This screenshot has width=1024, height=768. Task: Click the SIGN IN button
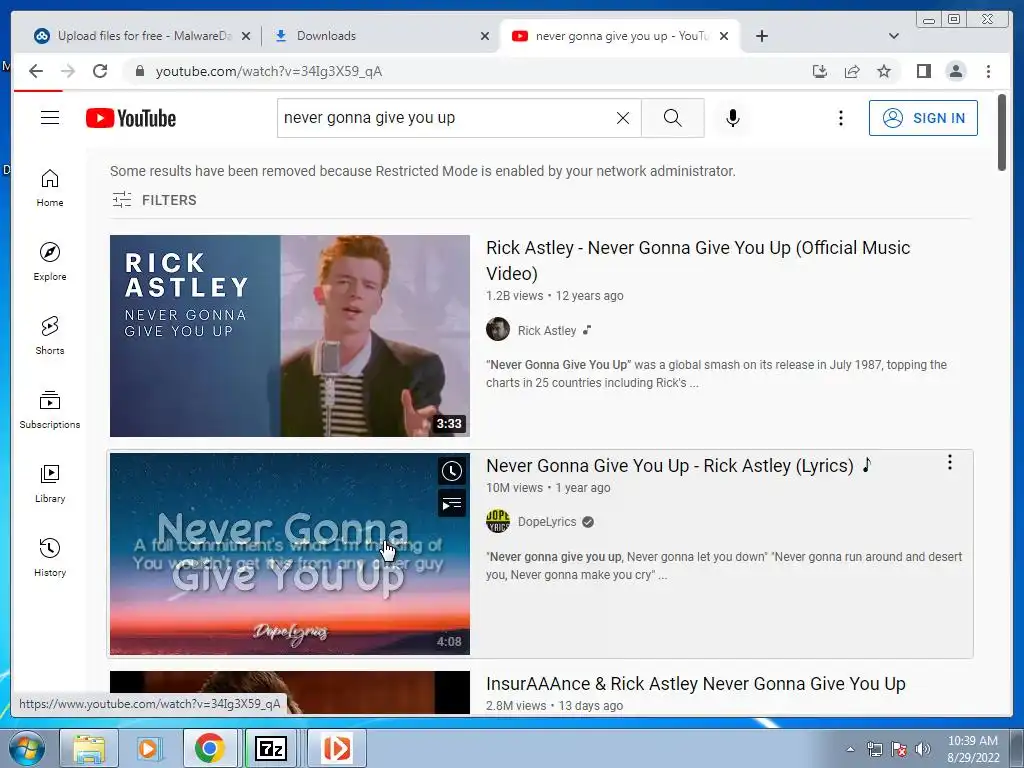(923, 118)
